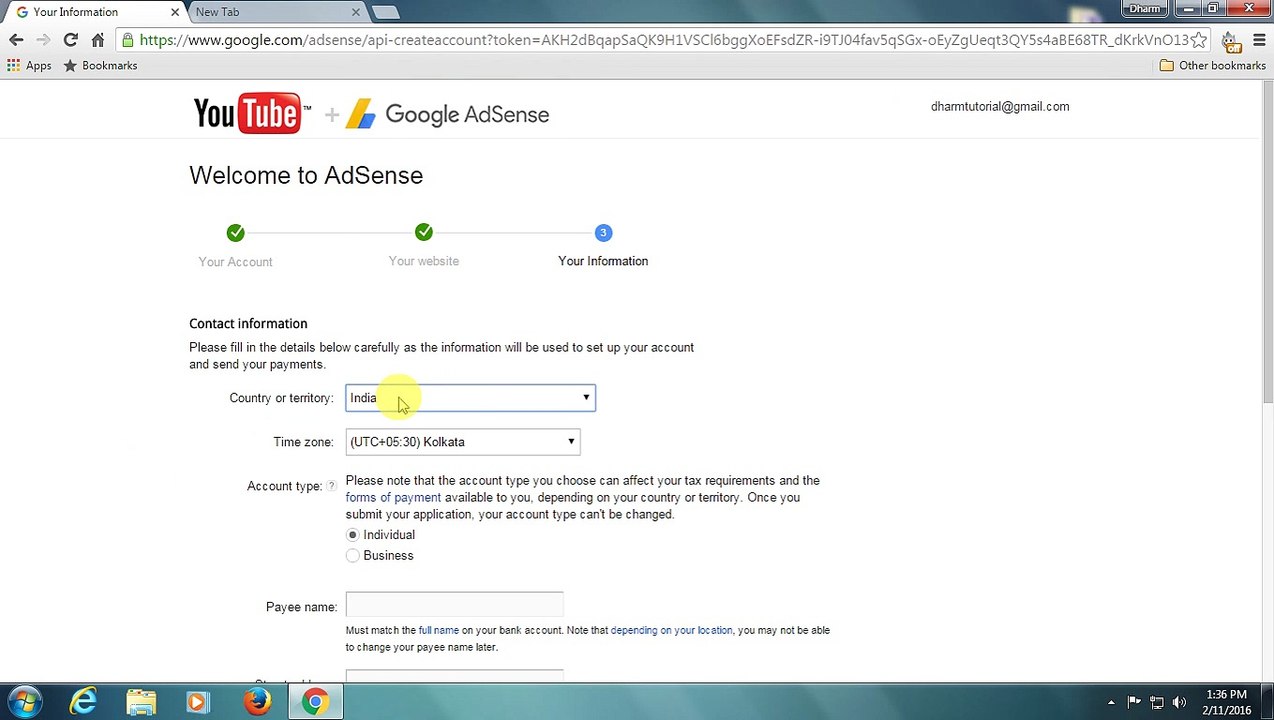Reload the AdSense page

click(70, 40)
